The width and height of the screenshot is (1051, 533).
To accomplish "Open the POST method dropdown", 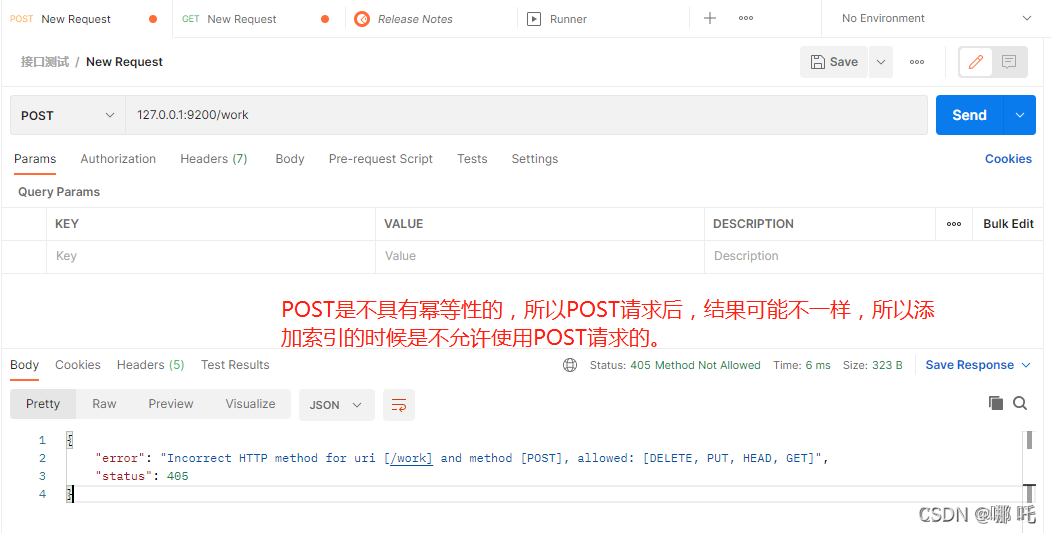I will click(68, 115).
